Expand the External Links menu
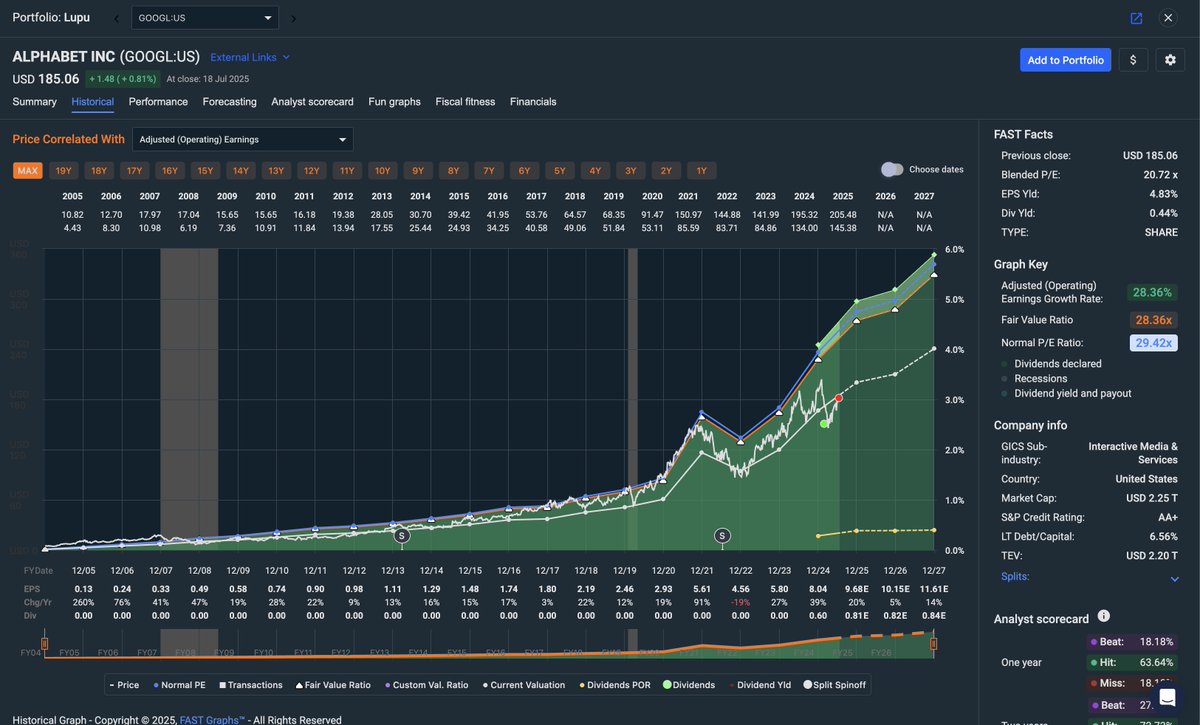 pyautogui.click(x=250, y=57)
